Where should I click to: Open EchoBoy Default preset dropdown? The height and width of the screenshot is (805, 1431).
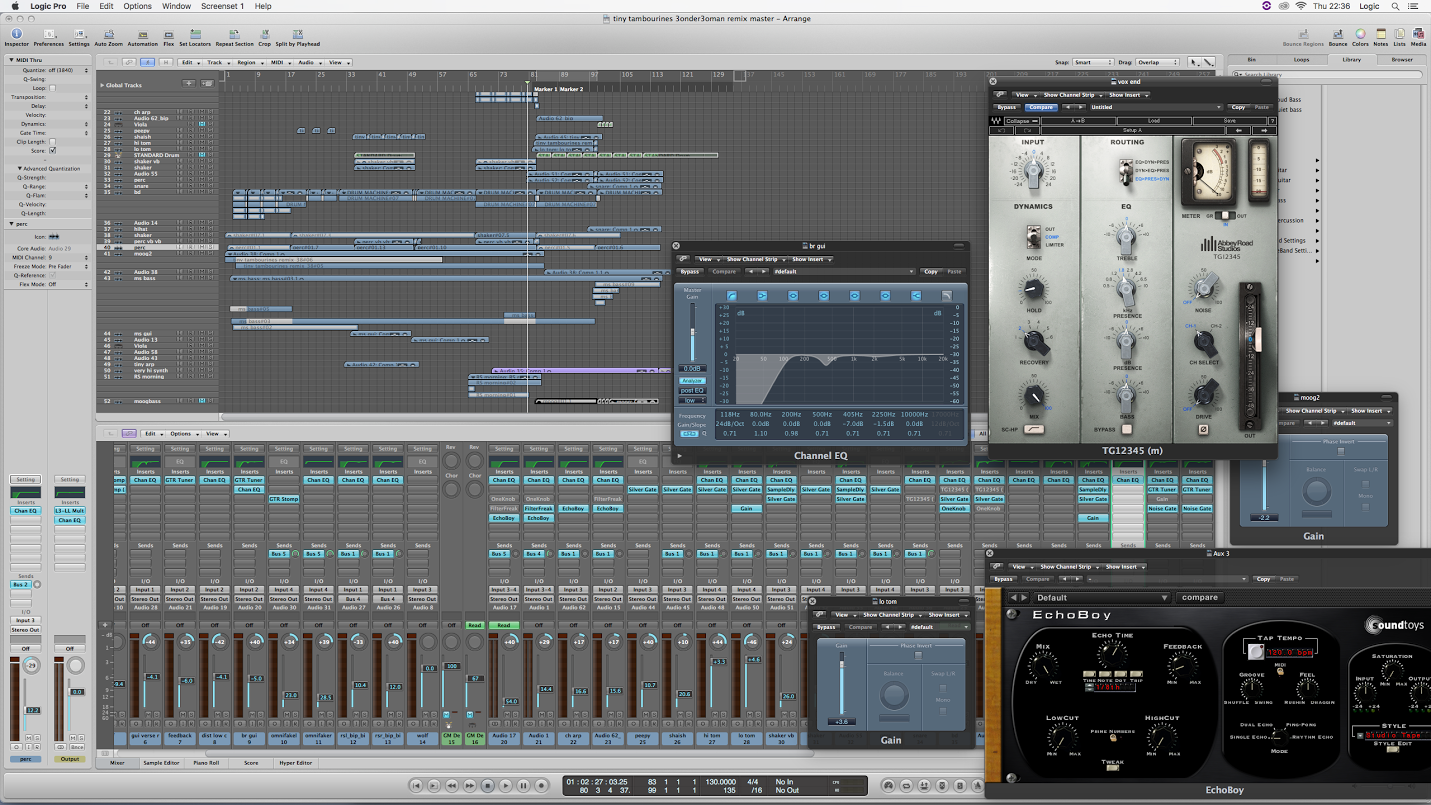[1102, 597]
